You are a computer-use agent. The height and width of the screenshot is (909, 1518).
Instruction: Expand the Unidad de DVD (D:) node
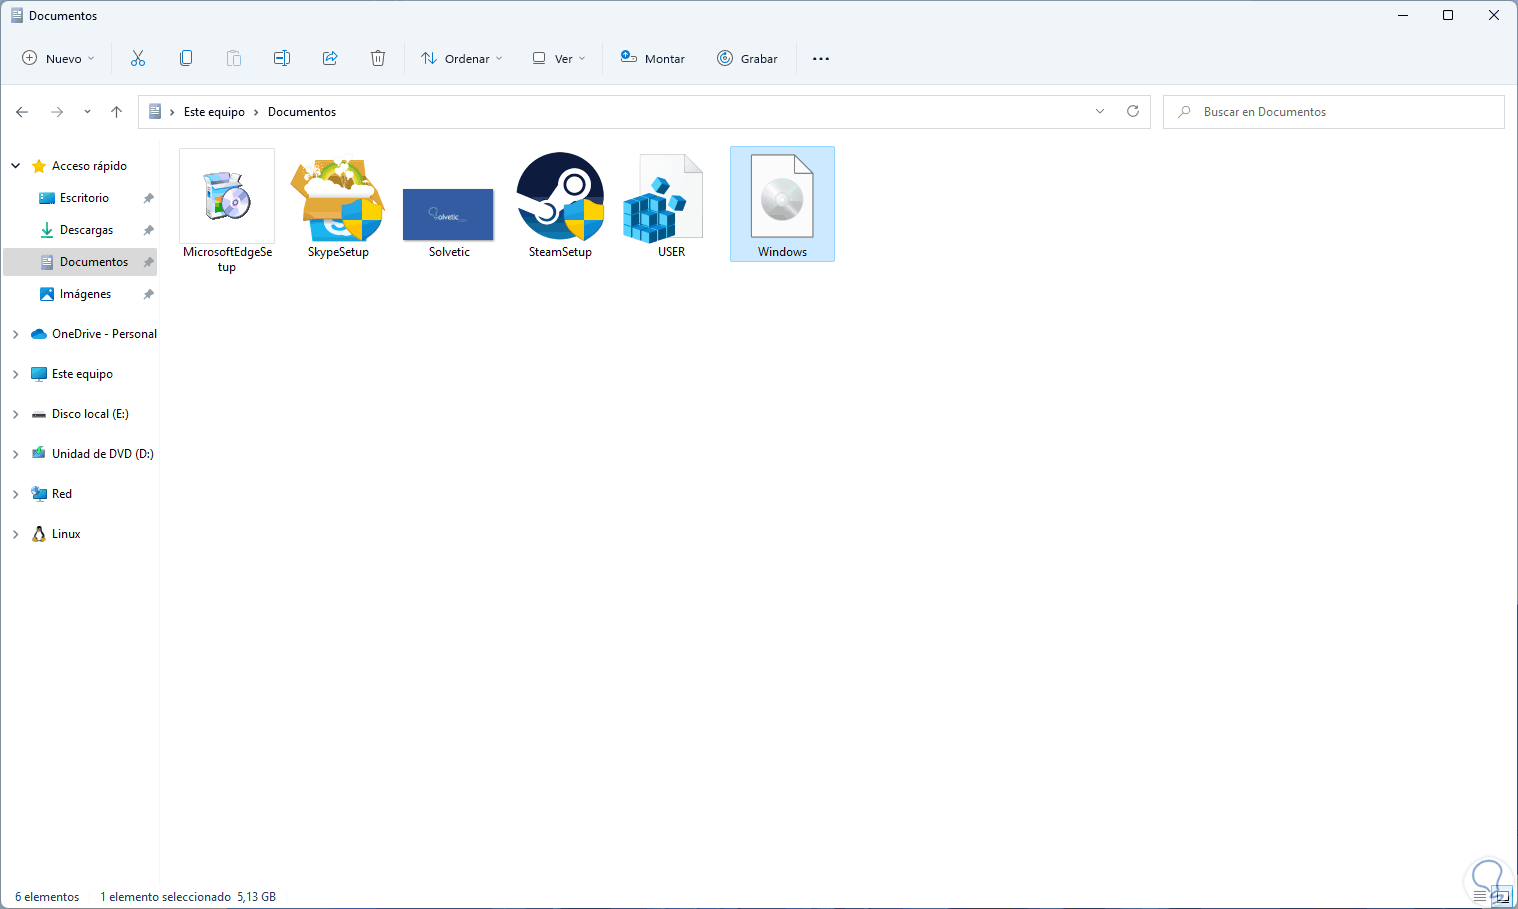[16, 454]
